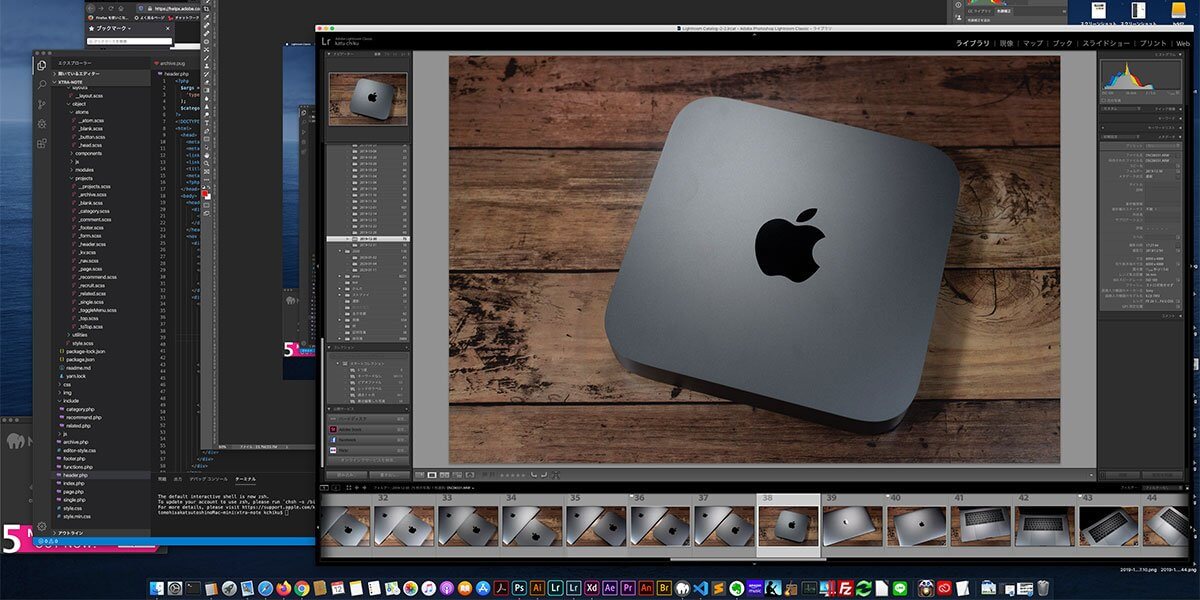Collapse the Lightroom 公開サービス panel
The image size is (1200, 600).
[x=331, y=409]
